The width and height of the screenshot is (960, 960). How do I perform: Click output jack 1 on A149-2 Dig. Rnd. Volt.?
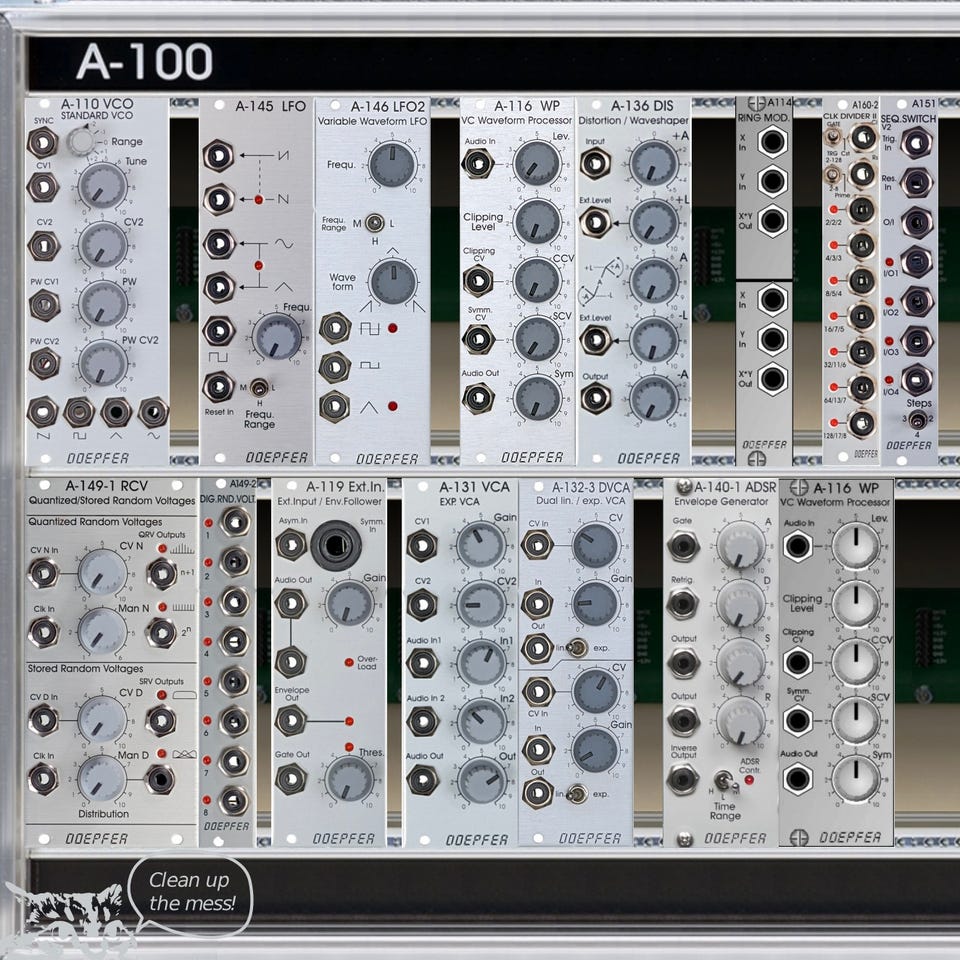234,522
